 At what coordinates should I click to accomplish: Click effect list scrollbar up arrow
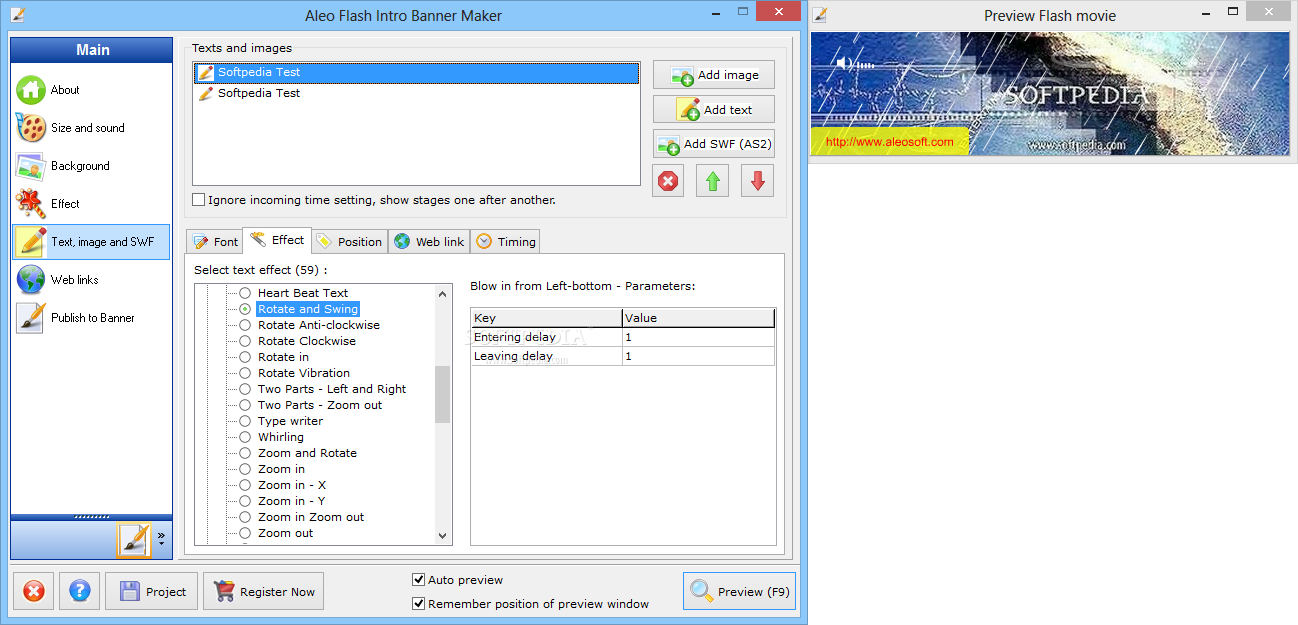(x=443, y=293)
